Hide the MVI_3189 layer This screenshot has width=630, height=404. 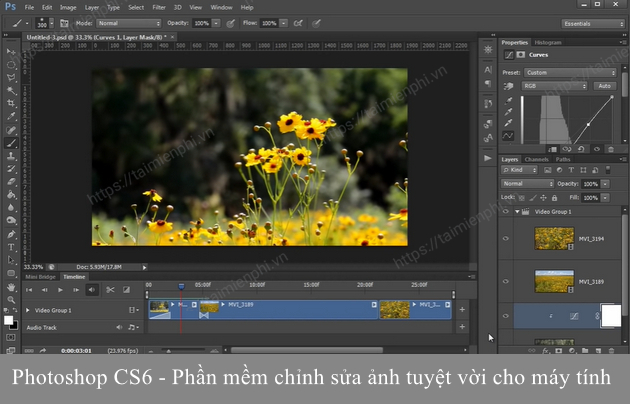505,281
